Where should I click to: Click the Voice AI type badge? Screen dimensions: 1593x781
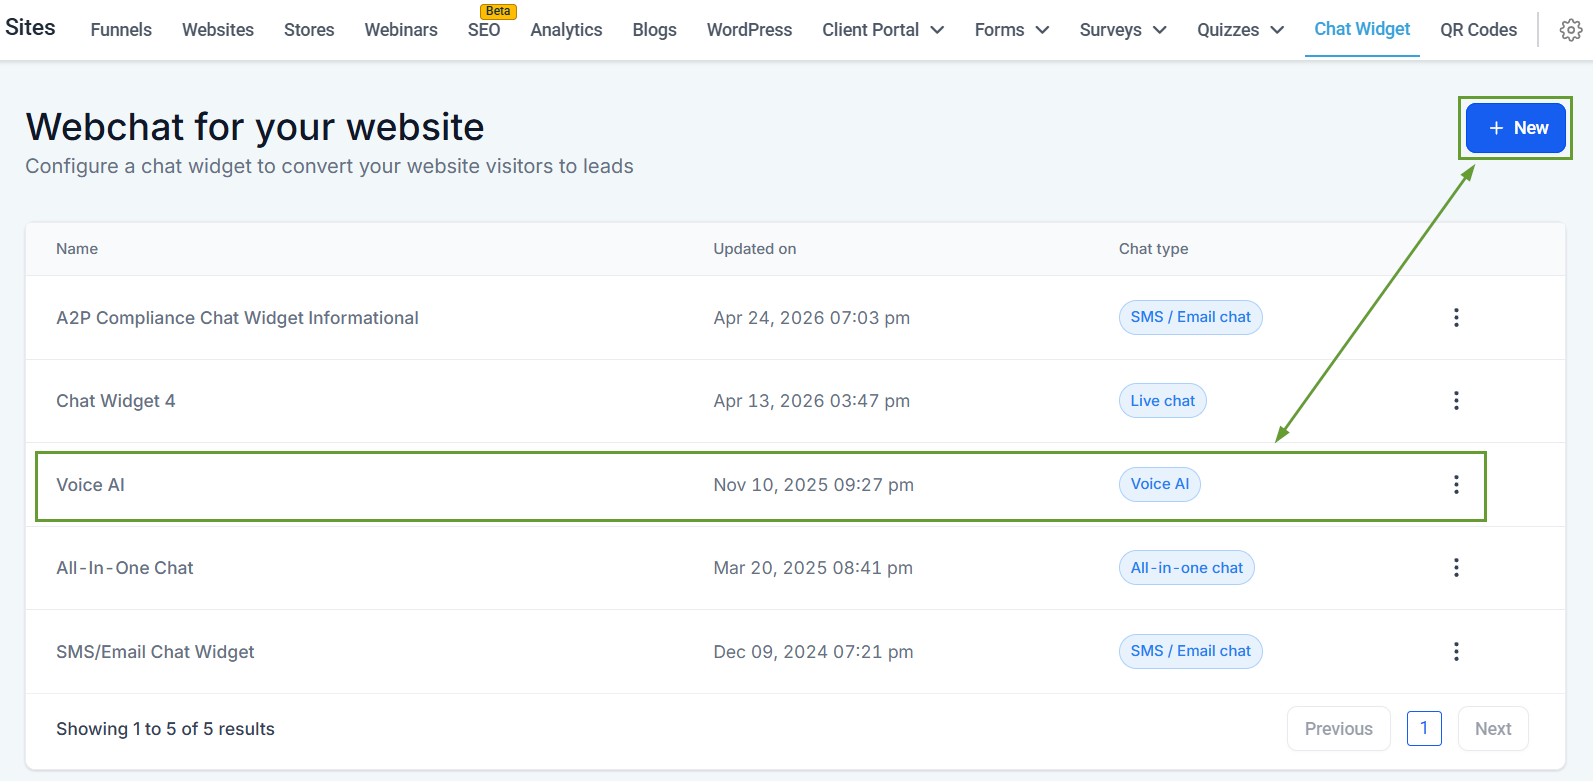[x=1160, y=484]
